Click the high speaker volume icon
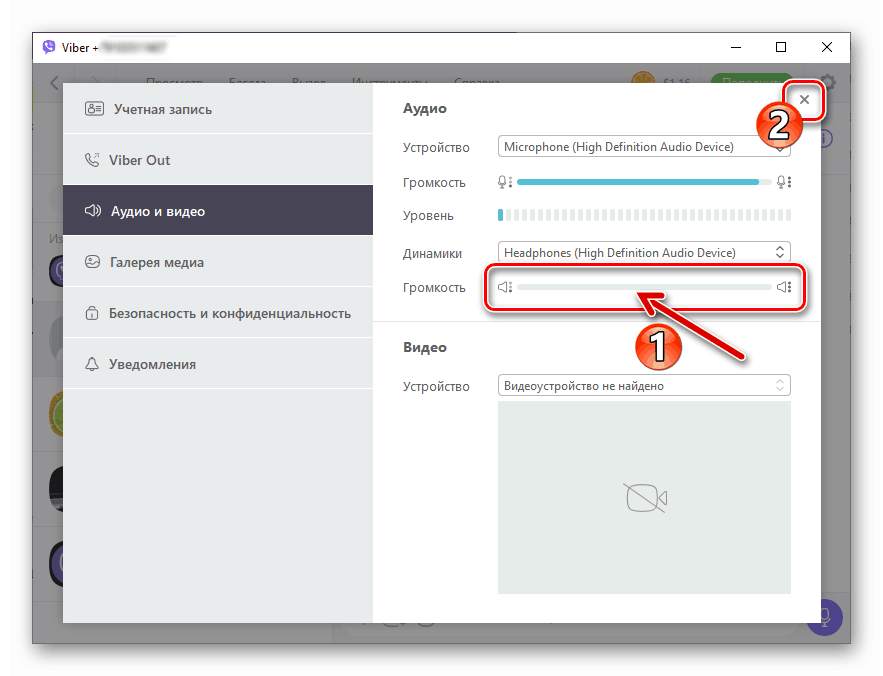 click(784, 287)
